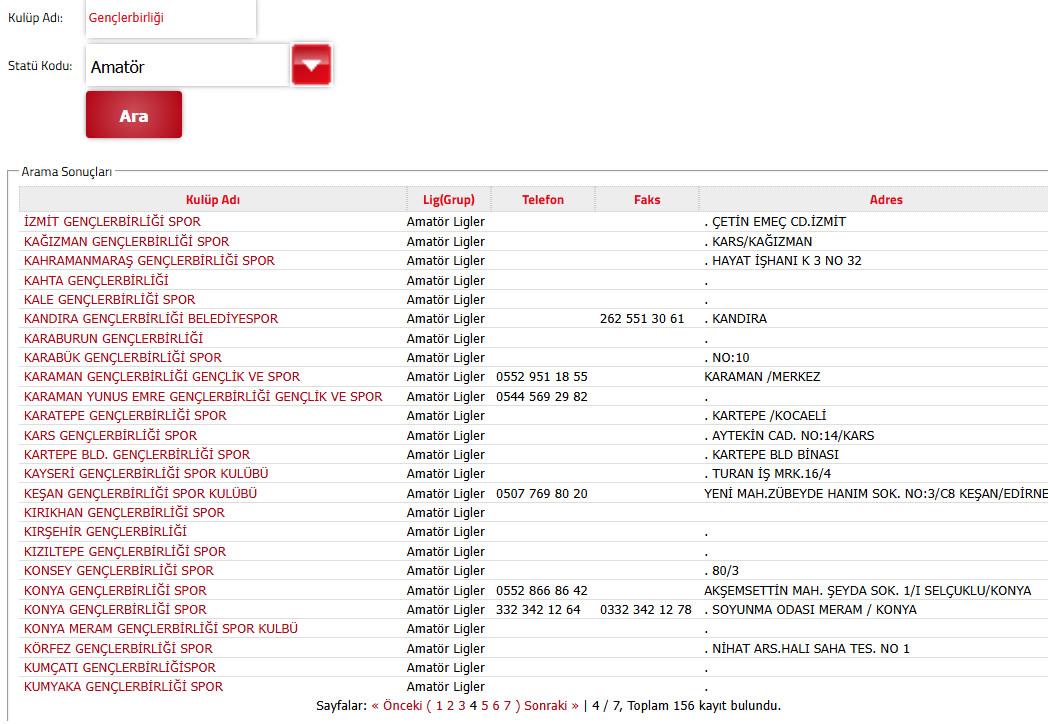Screen dimensions: 1048x724
Task: Open the Statü Kodu dropdown arrow
Action: [x=311, y=65]
